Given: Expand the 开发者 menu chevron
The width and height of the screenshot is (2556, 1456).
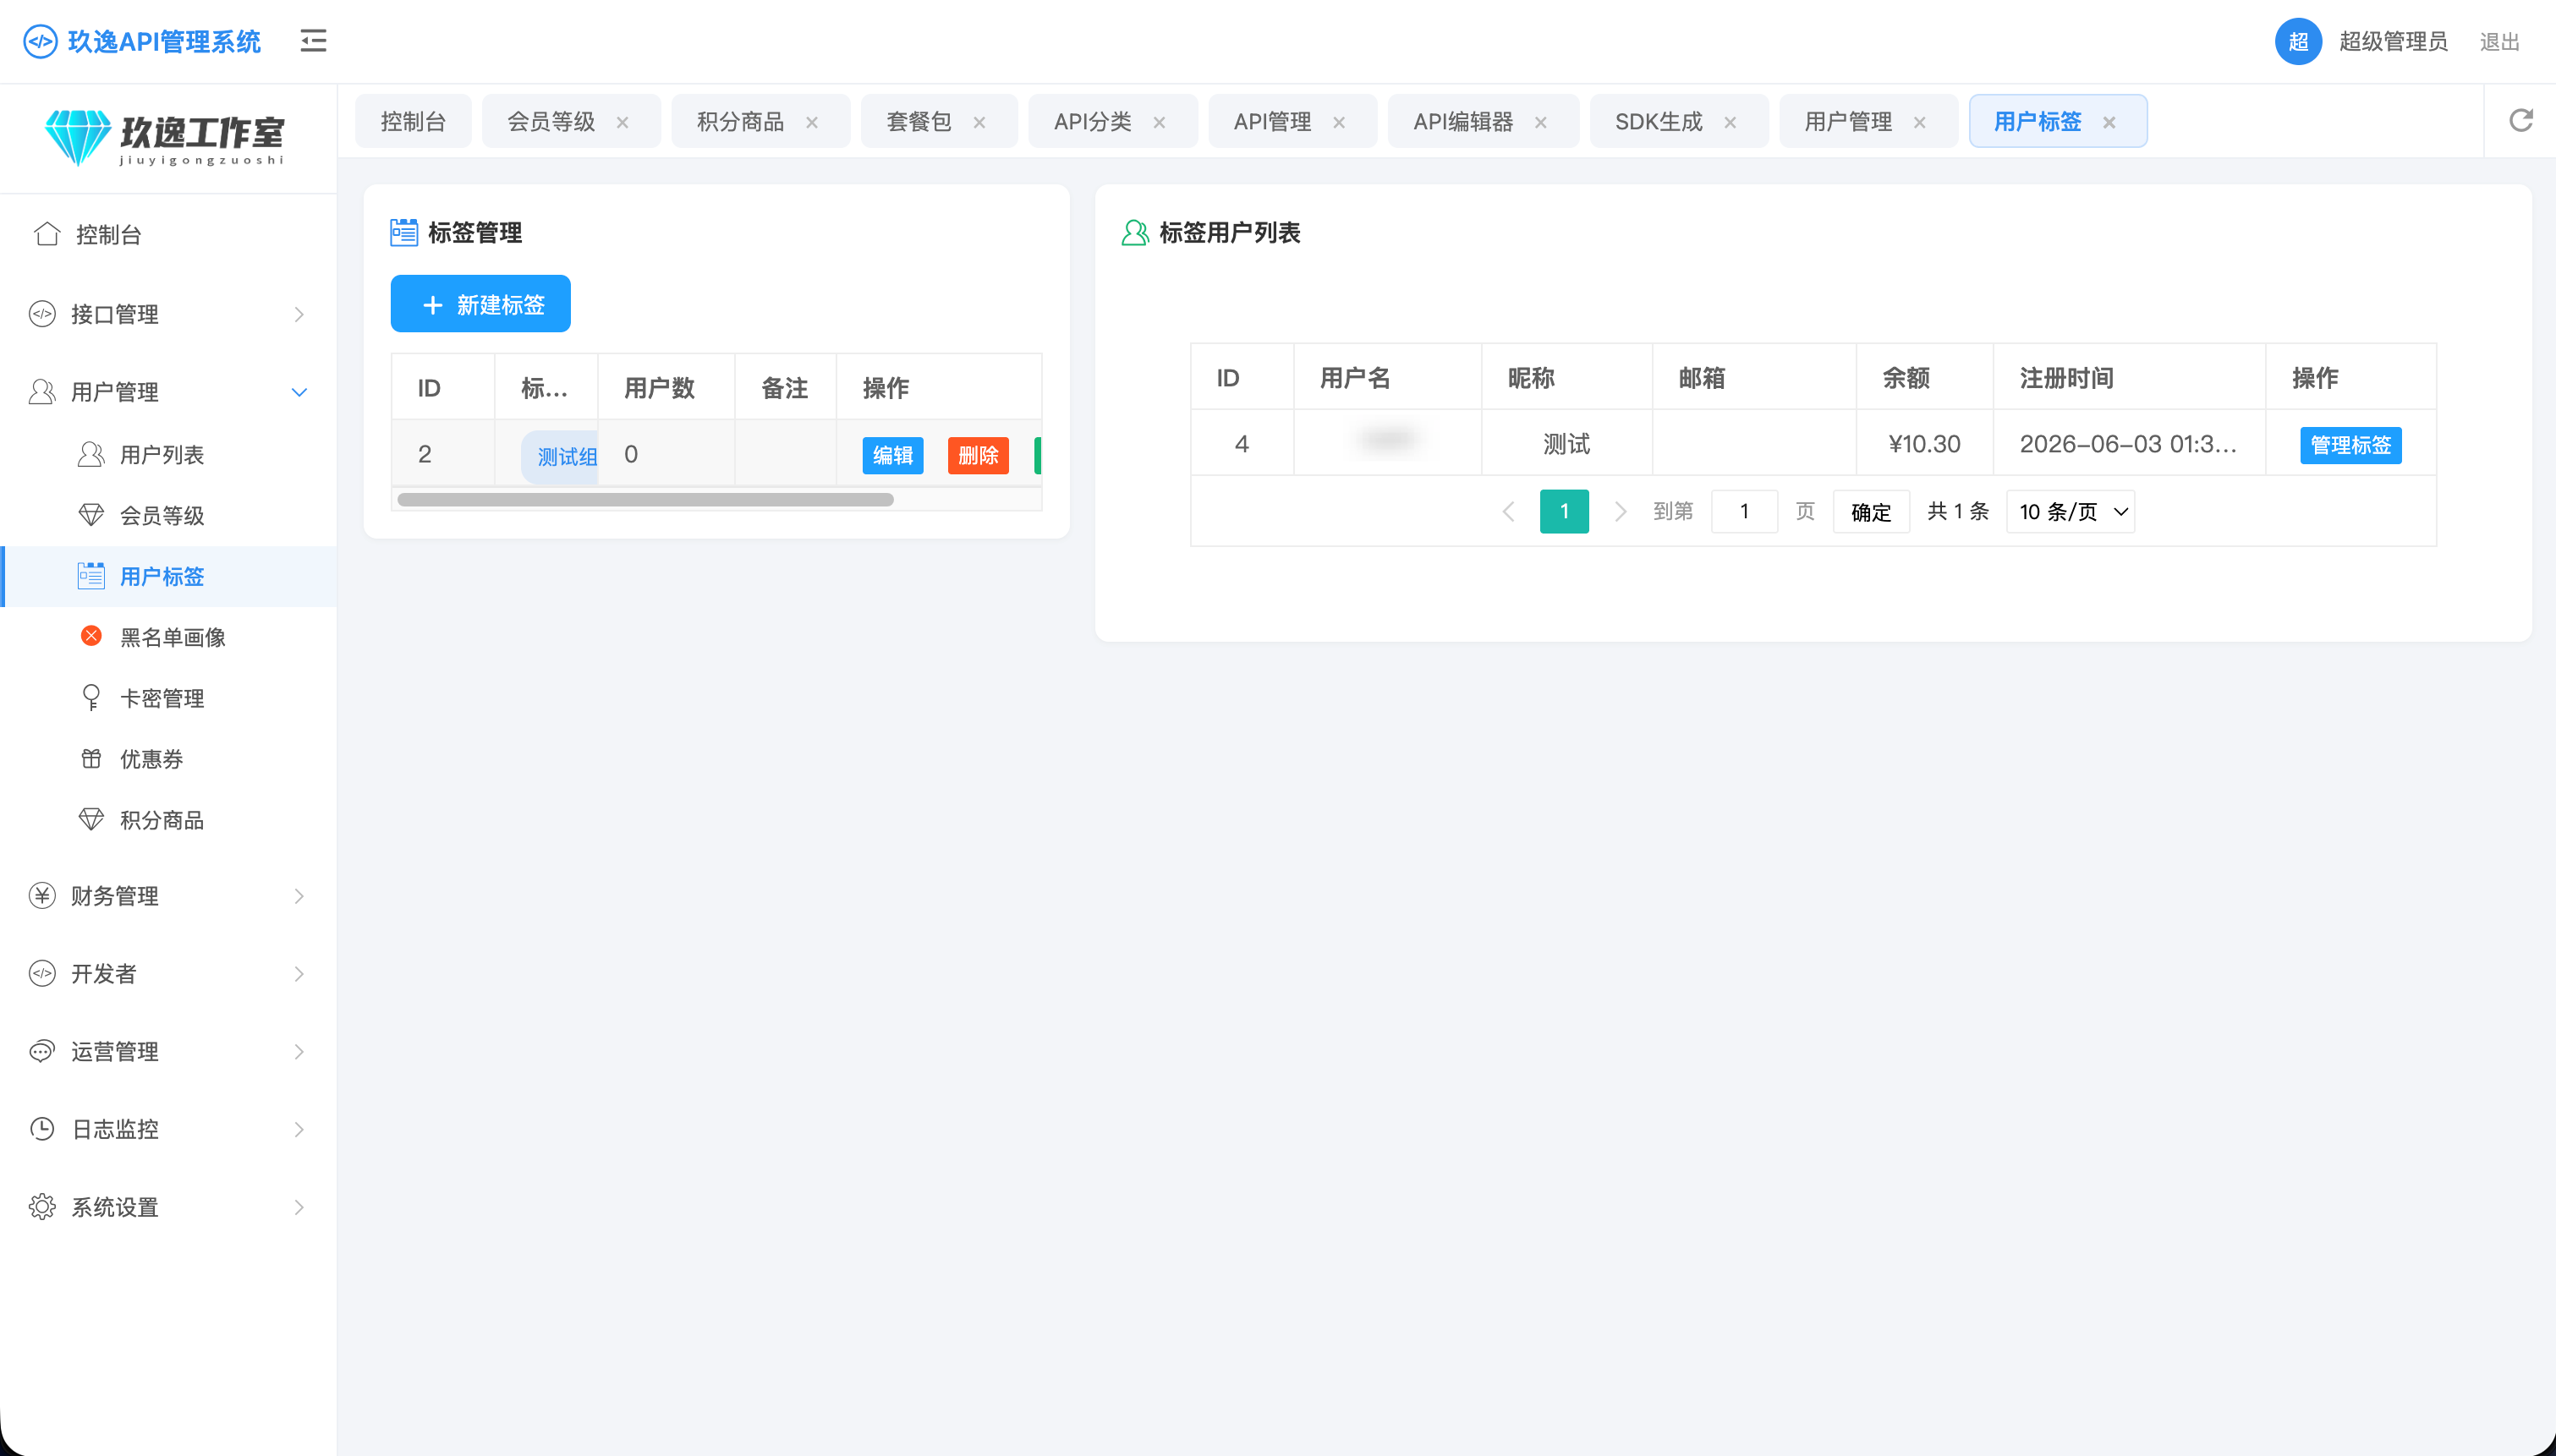Looking at the screenshot, I should point(299,974).
